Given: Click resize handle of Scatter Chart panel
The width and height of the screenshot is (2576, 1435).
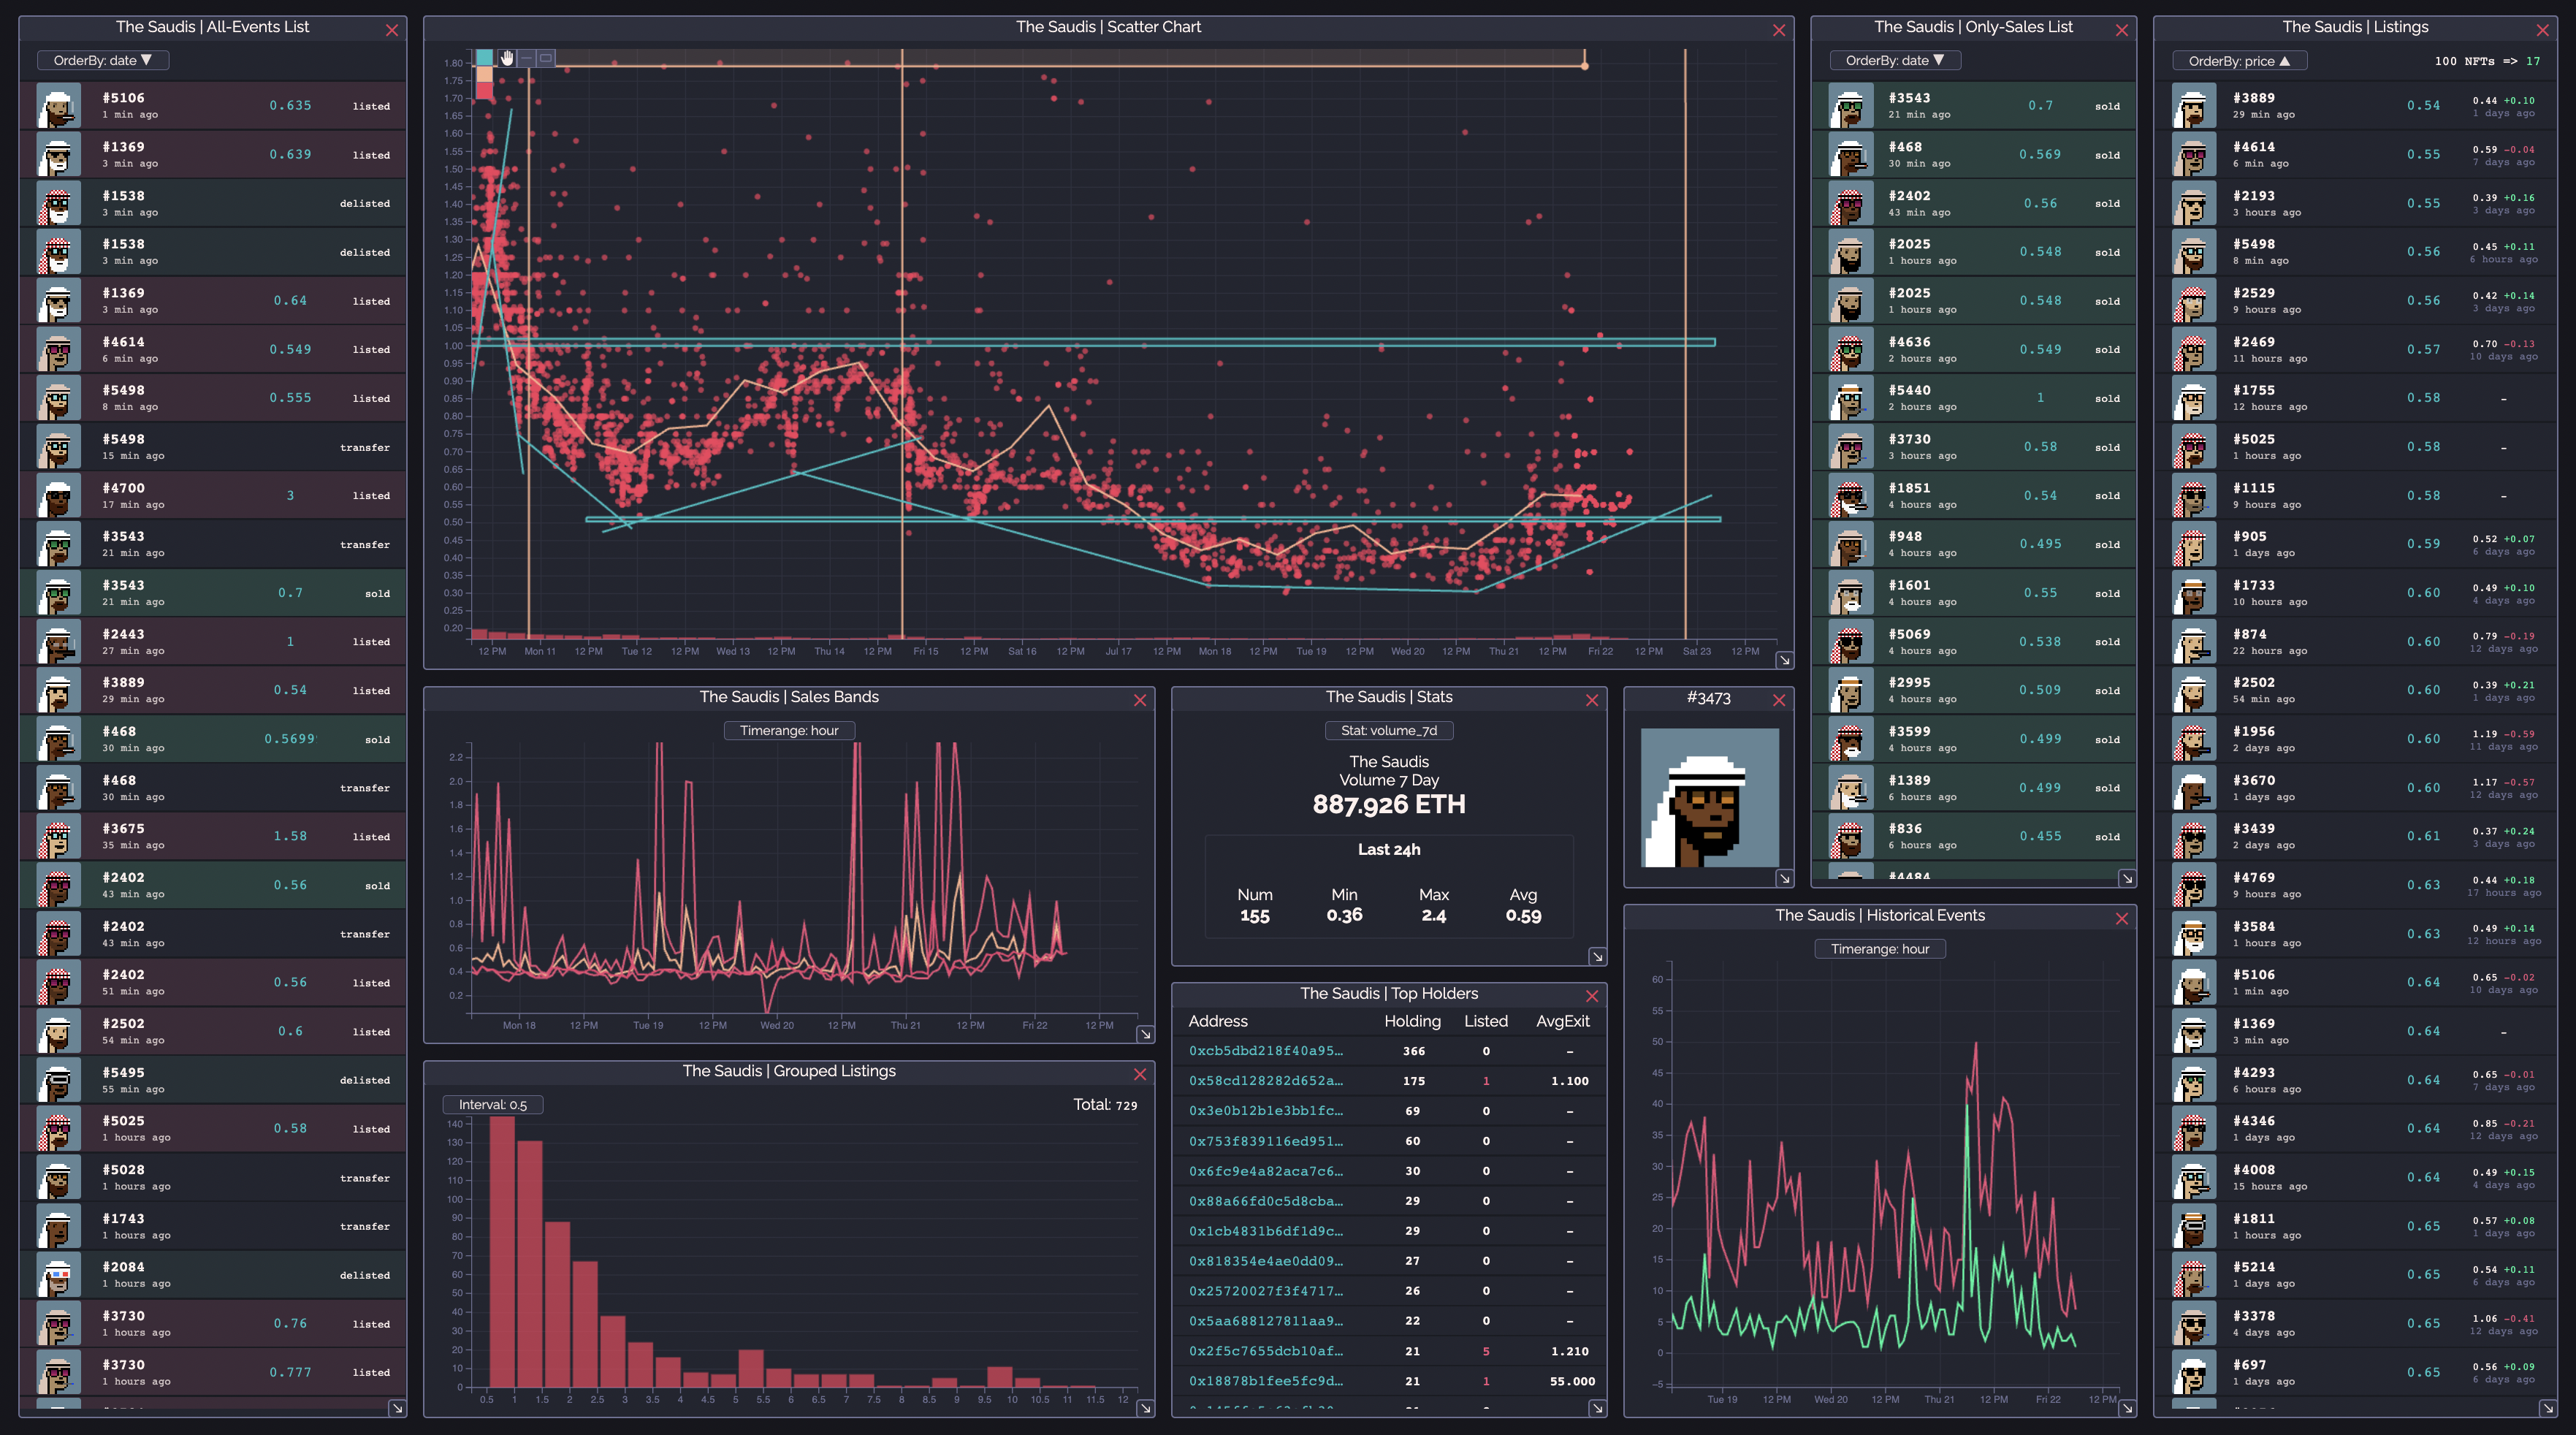Looking at the screenshot, I should point(1784,660).
